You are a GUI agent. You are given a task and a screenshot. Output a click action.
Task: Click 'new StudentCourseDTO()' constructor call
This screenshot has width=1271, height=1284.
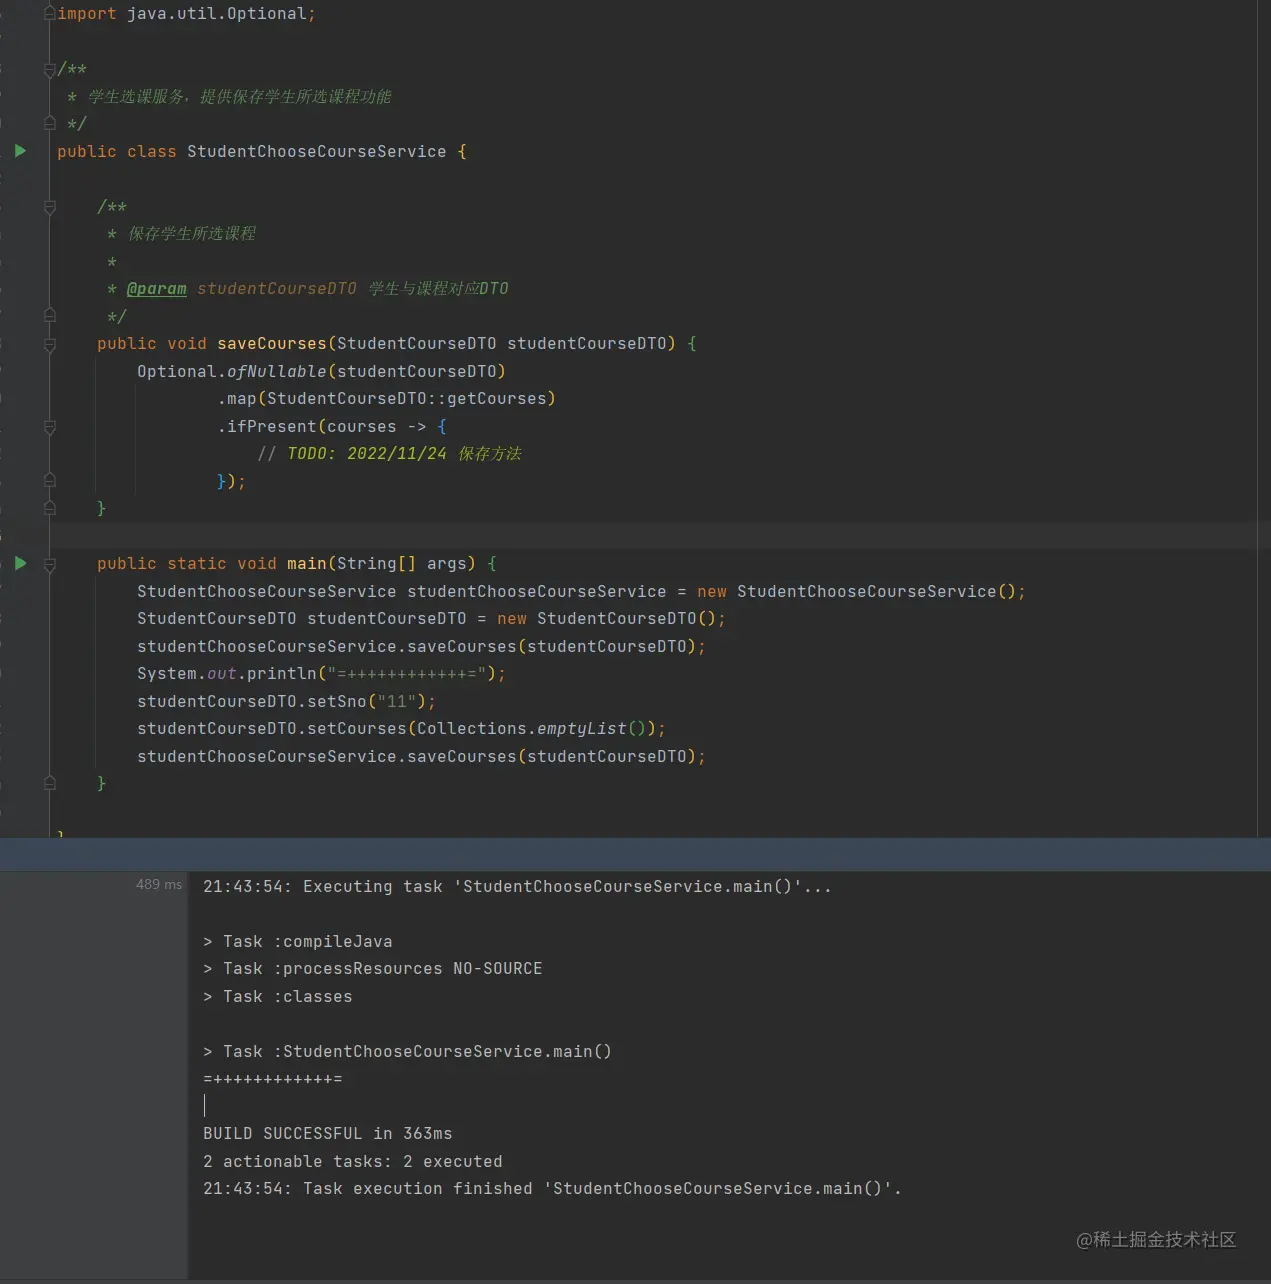click(606, 619)
